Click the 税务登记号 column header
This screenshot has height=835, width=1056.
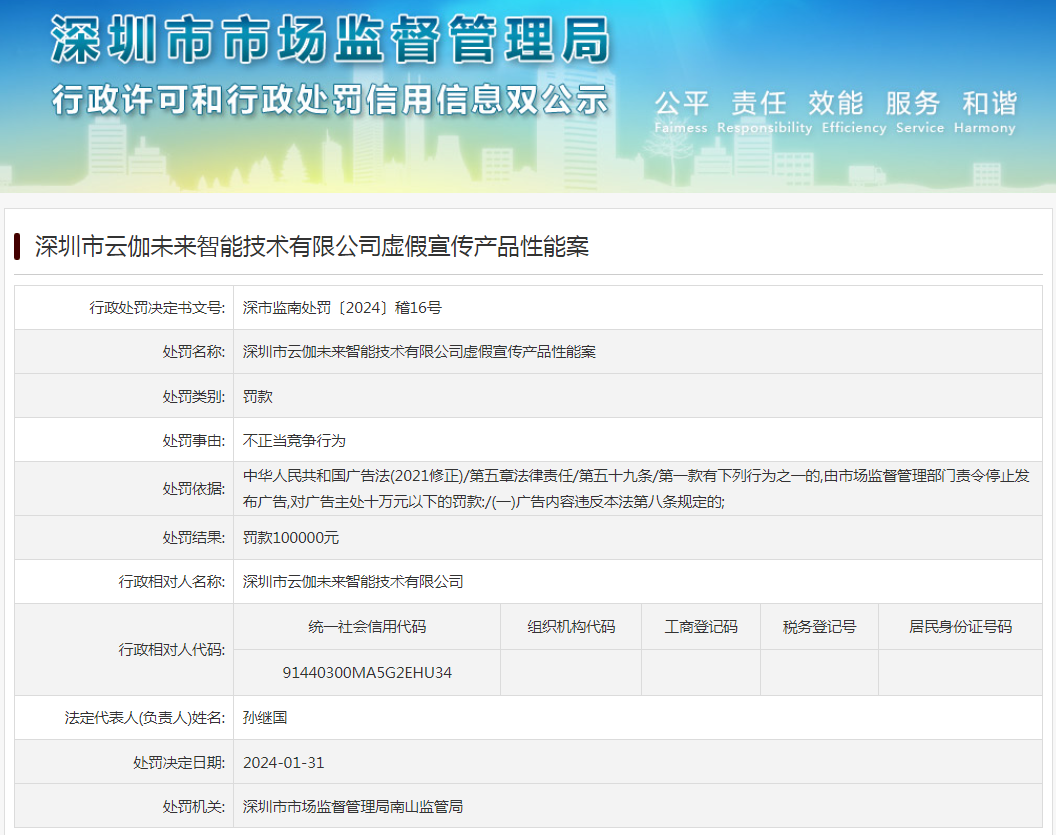tap(820, 627)
